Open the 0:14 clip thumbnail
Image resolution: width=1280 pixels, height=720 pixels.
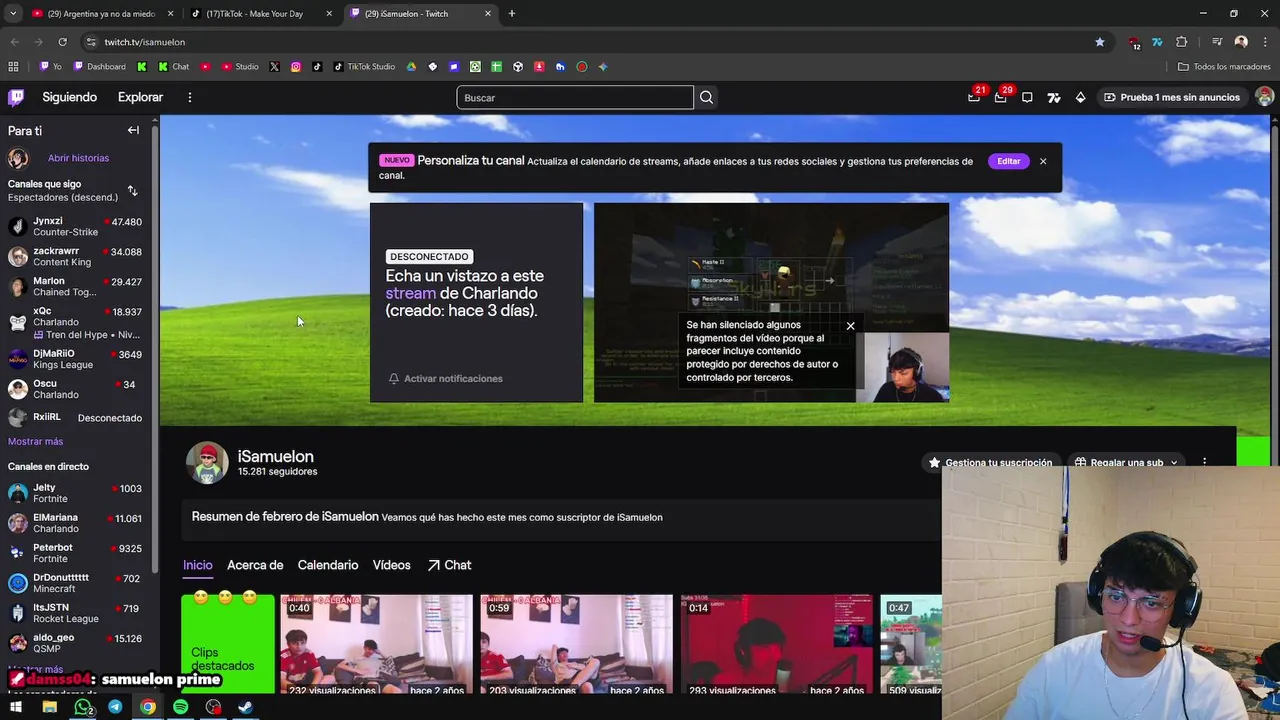pyautogui.click(x=777, y=645)
